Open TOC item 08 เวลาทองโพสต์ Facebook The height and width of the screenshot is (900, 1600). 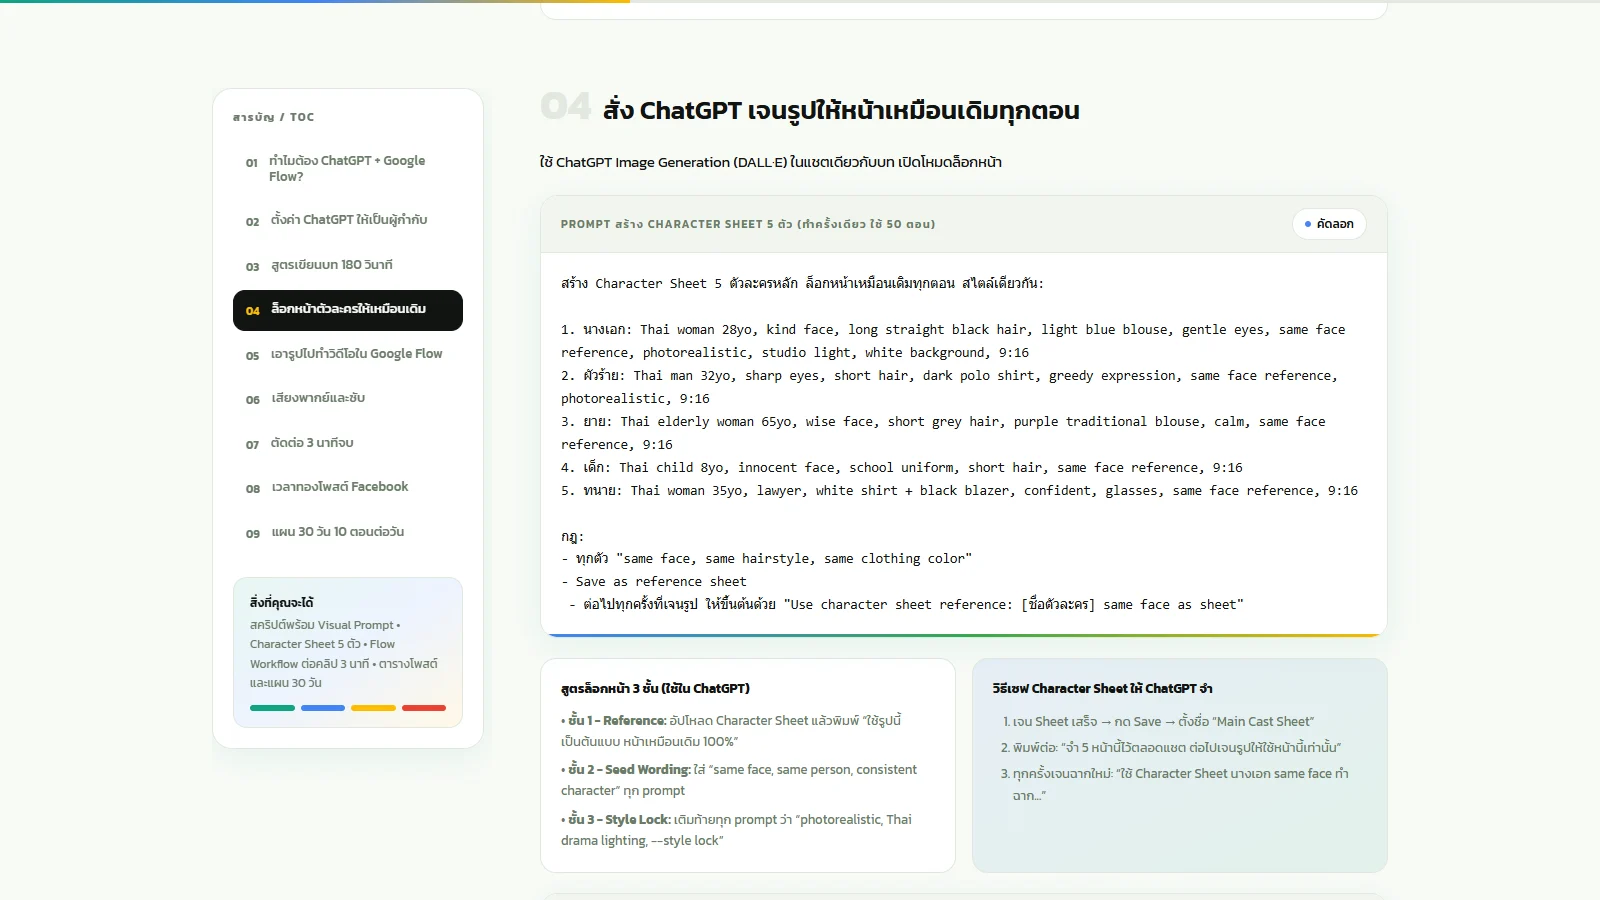click(x=348, y=487)
